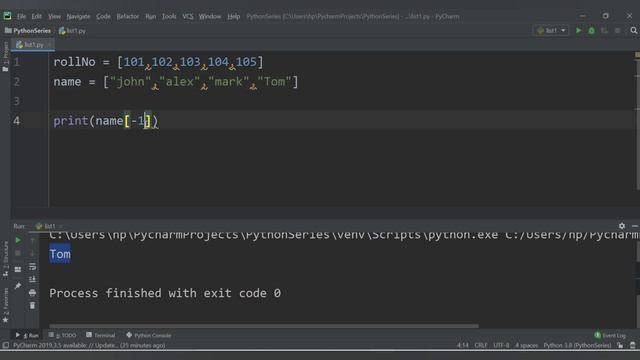Switch to the Run bottom tool tab
Screen dimensions: 640x360
pyautogui.click(x=27, y=335)
